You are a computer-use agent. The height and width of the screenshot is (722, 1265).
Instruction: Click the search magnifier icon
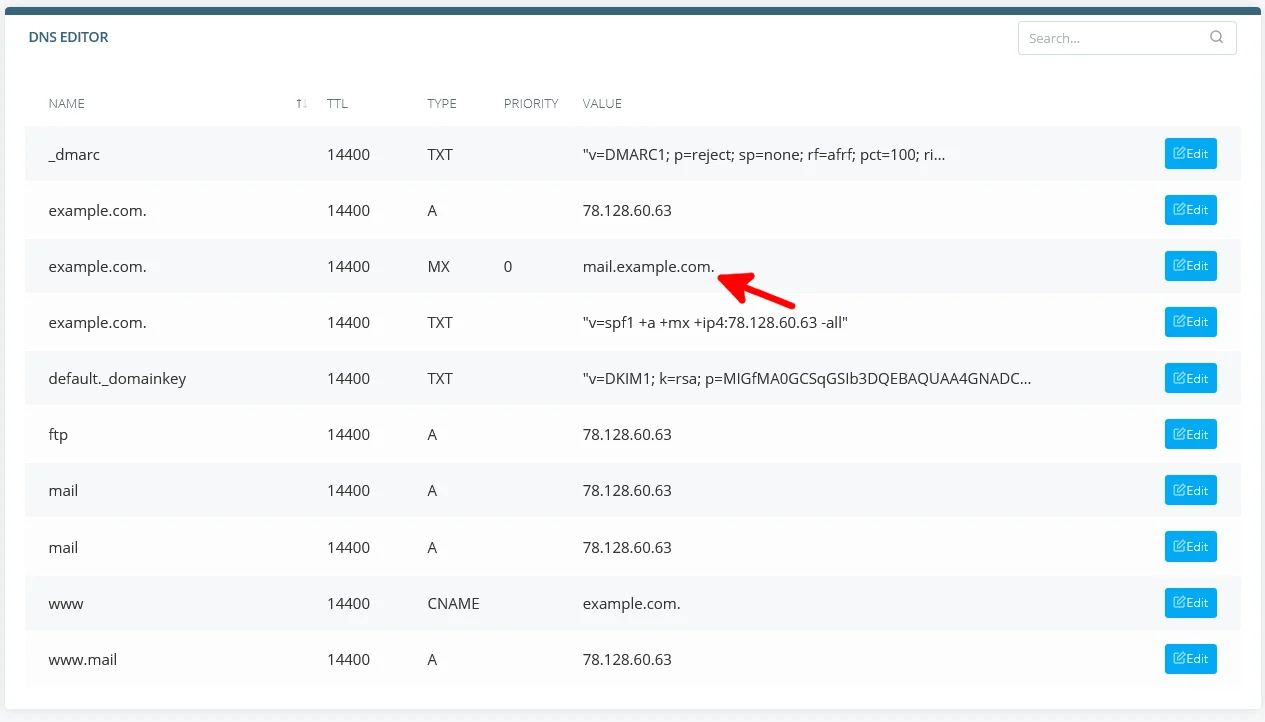point(1216,38)
